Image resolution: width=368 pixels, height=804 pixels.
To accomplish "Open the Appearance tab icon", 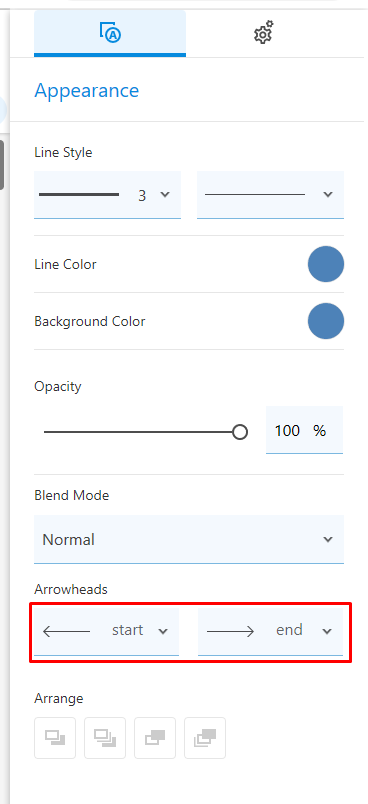I will click(110, 33).
